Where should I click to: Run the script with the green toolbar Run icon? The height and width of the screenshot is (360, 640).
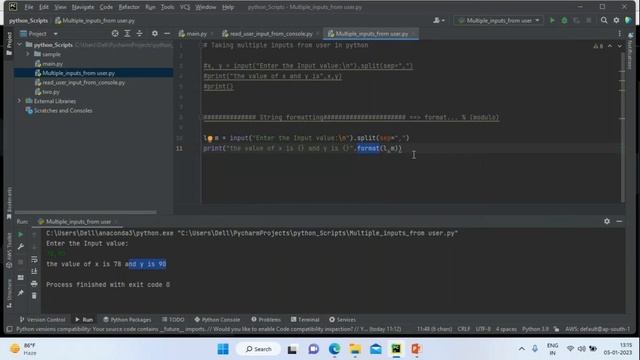[x=552, y=20]
